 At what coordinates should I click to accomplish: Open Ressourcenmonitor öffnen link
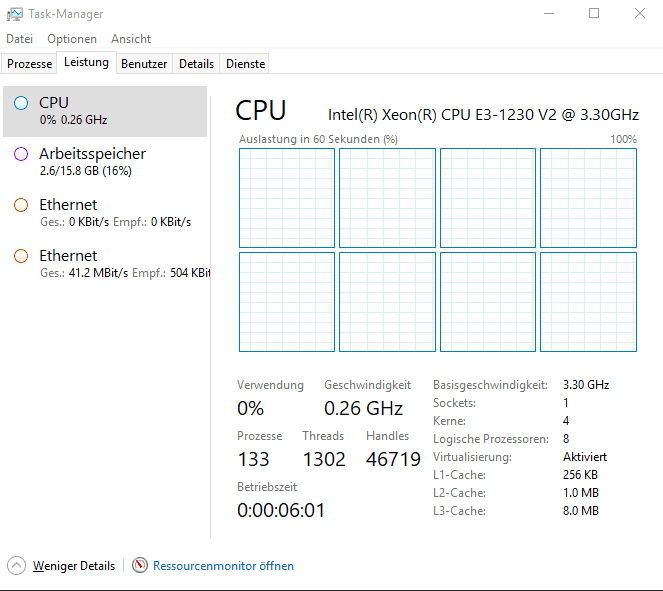223,566
